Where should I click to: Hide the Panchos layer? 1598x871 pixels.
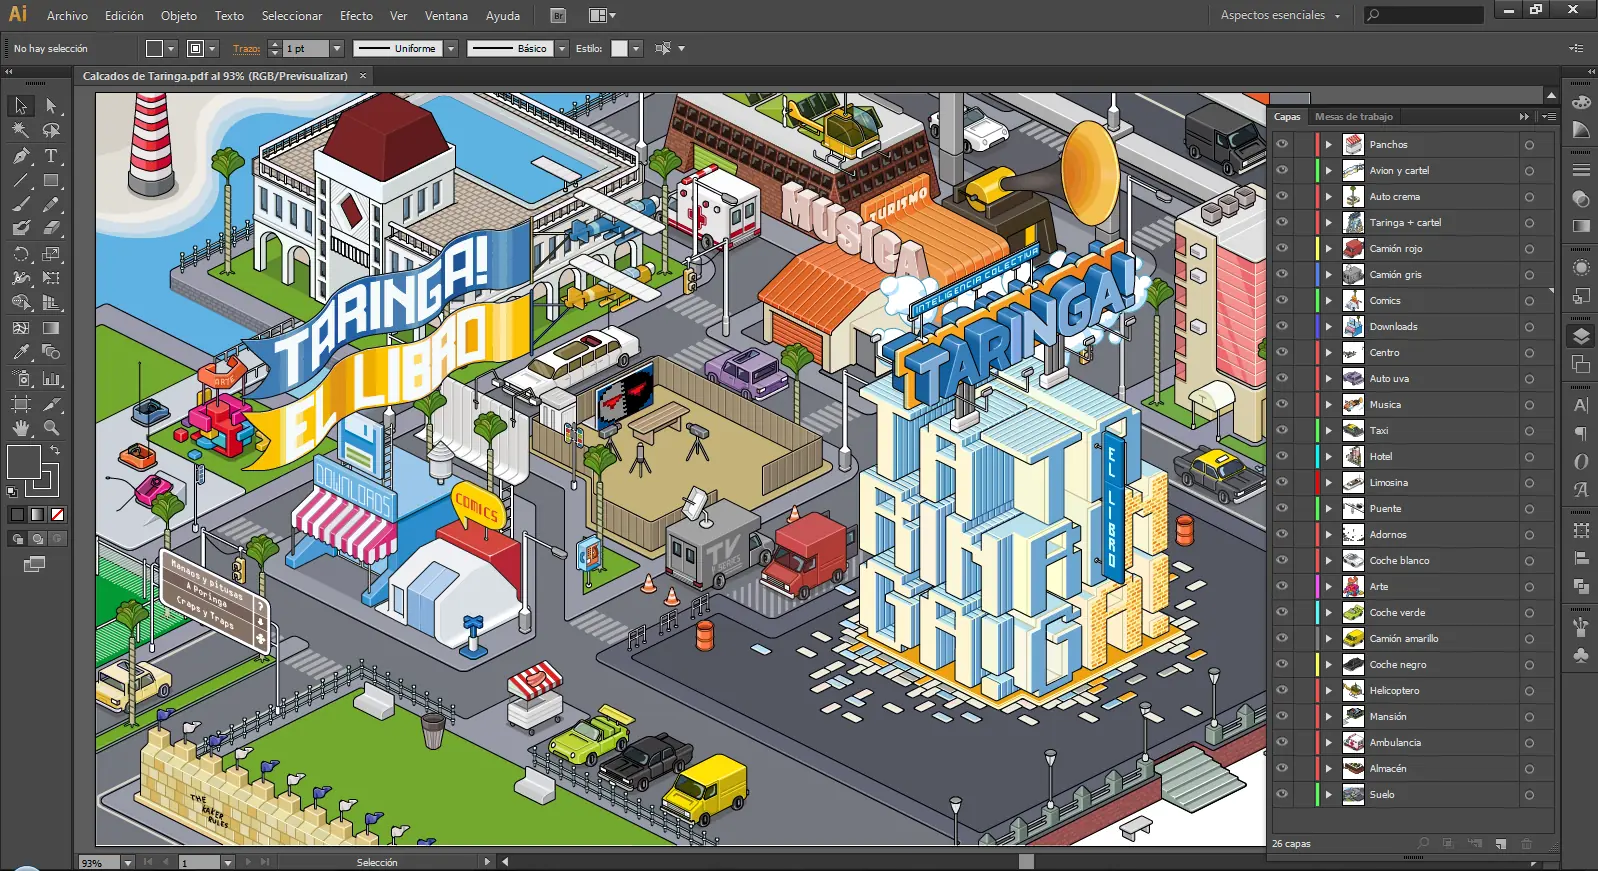pyautogui.click(x=1282, y=144)
